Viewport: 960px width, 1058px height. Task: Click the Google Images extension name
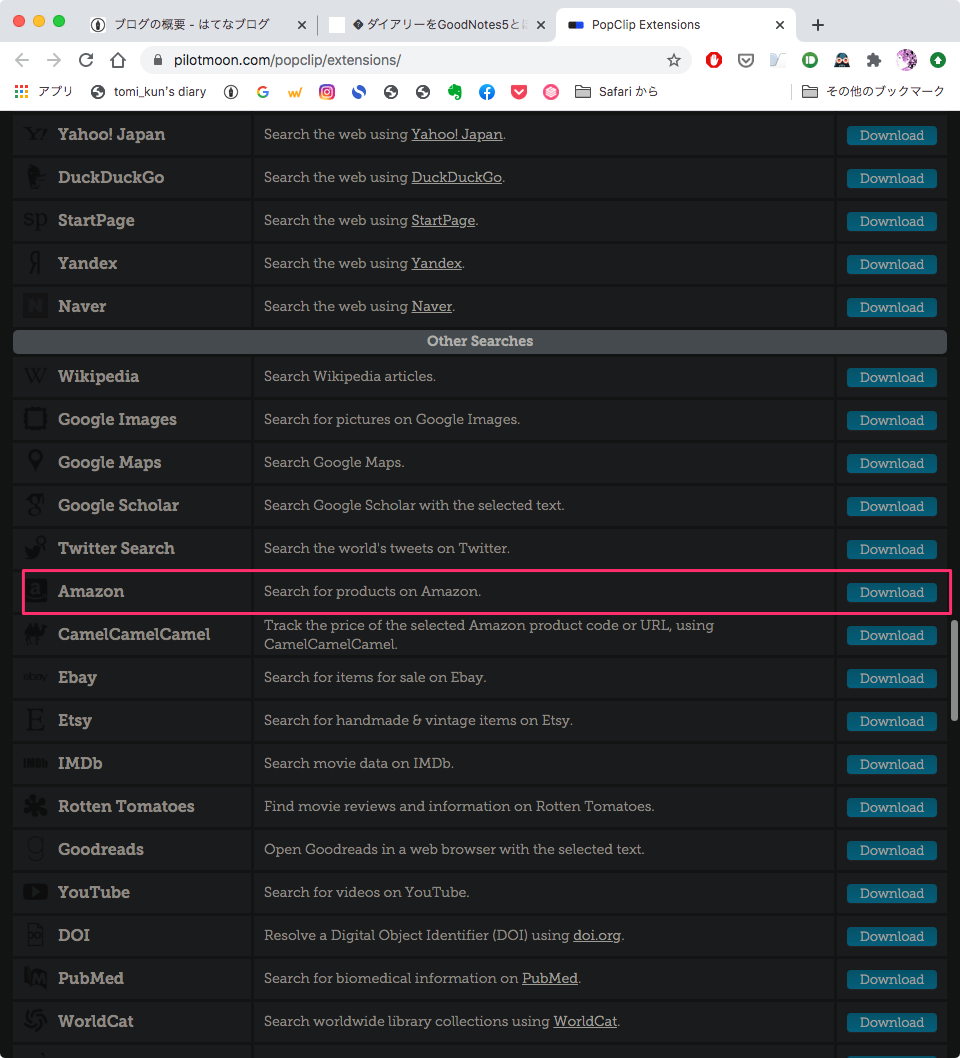click(117, 419)
